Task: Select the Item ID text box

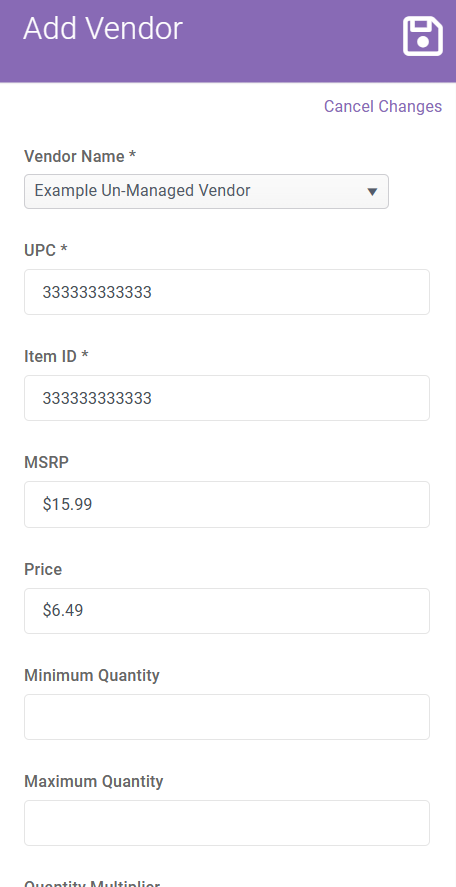Action: (227, 398)
